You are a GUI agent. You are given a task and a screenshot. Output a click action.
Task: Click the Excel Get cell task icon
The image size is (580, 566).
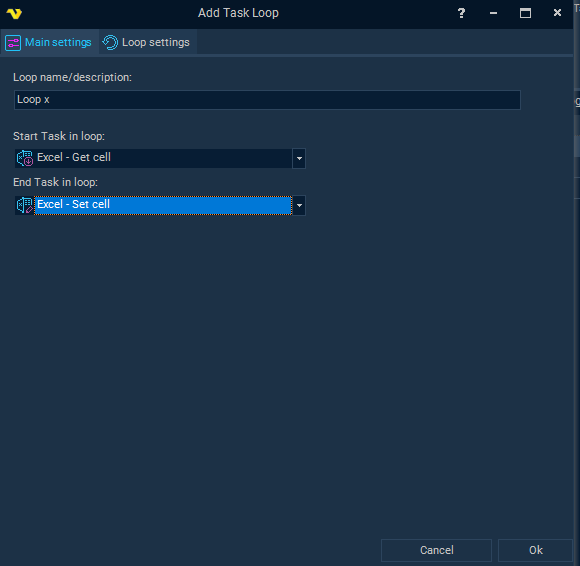coord(25,158)
